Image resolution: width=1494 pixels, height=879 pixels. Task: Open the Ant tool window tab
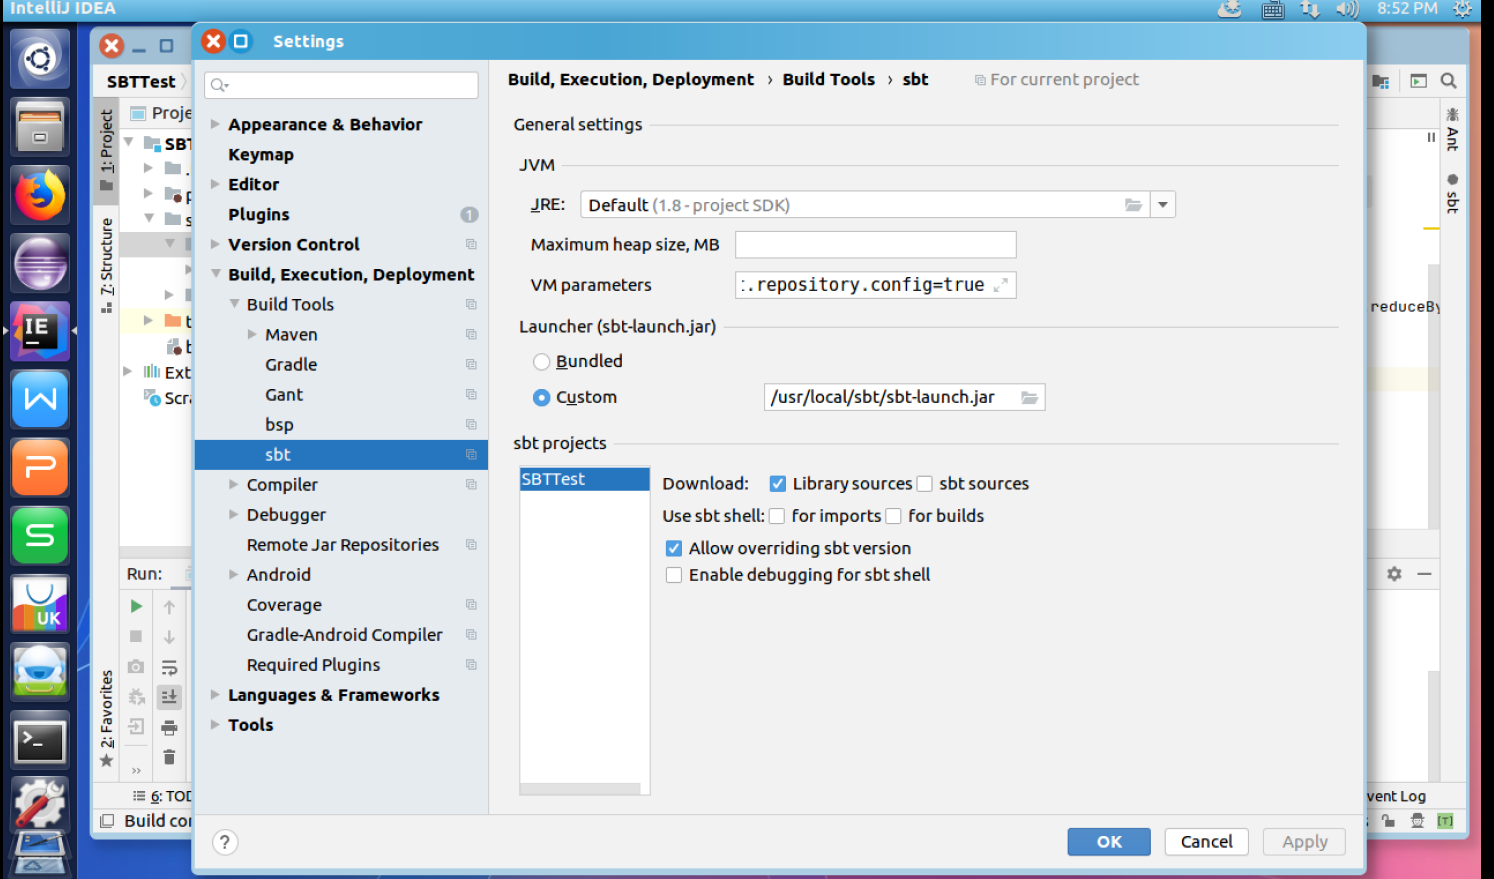coord(1452,130)
